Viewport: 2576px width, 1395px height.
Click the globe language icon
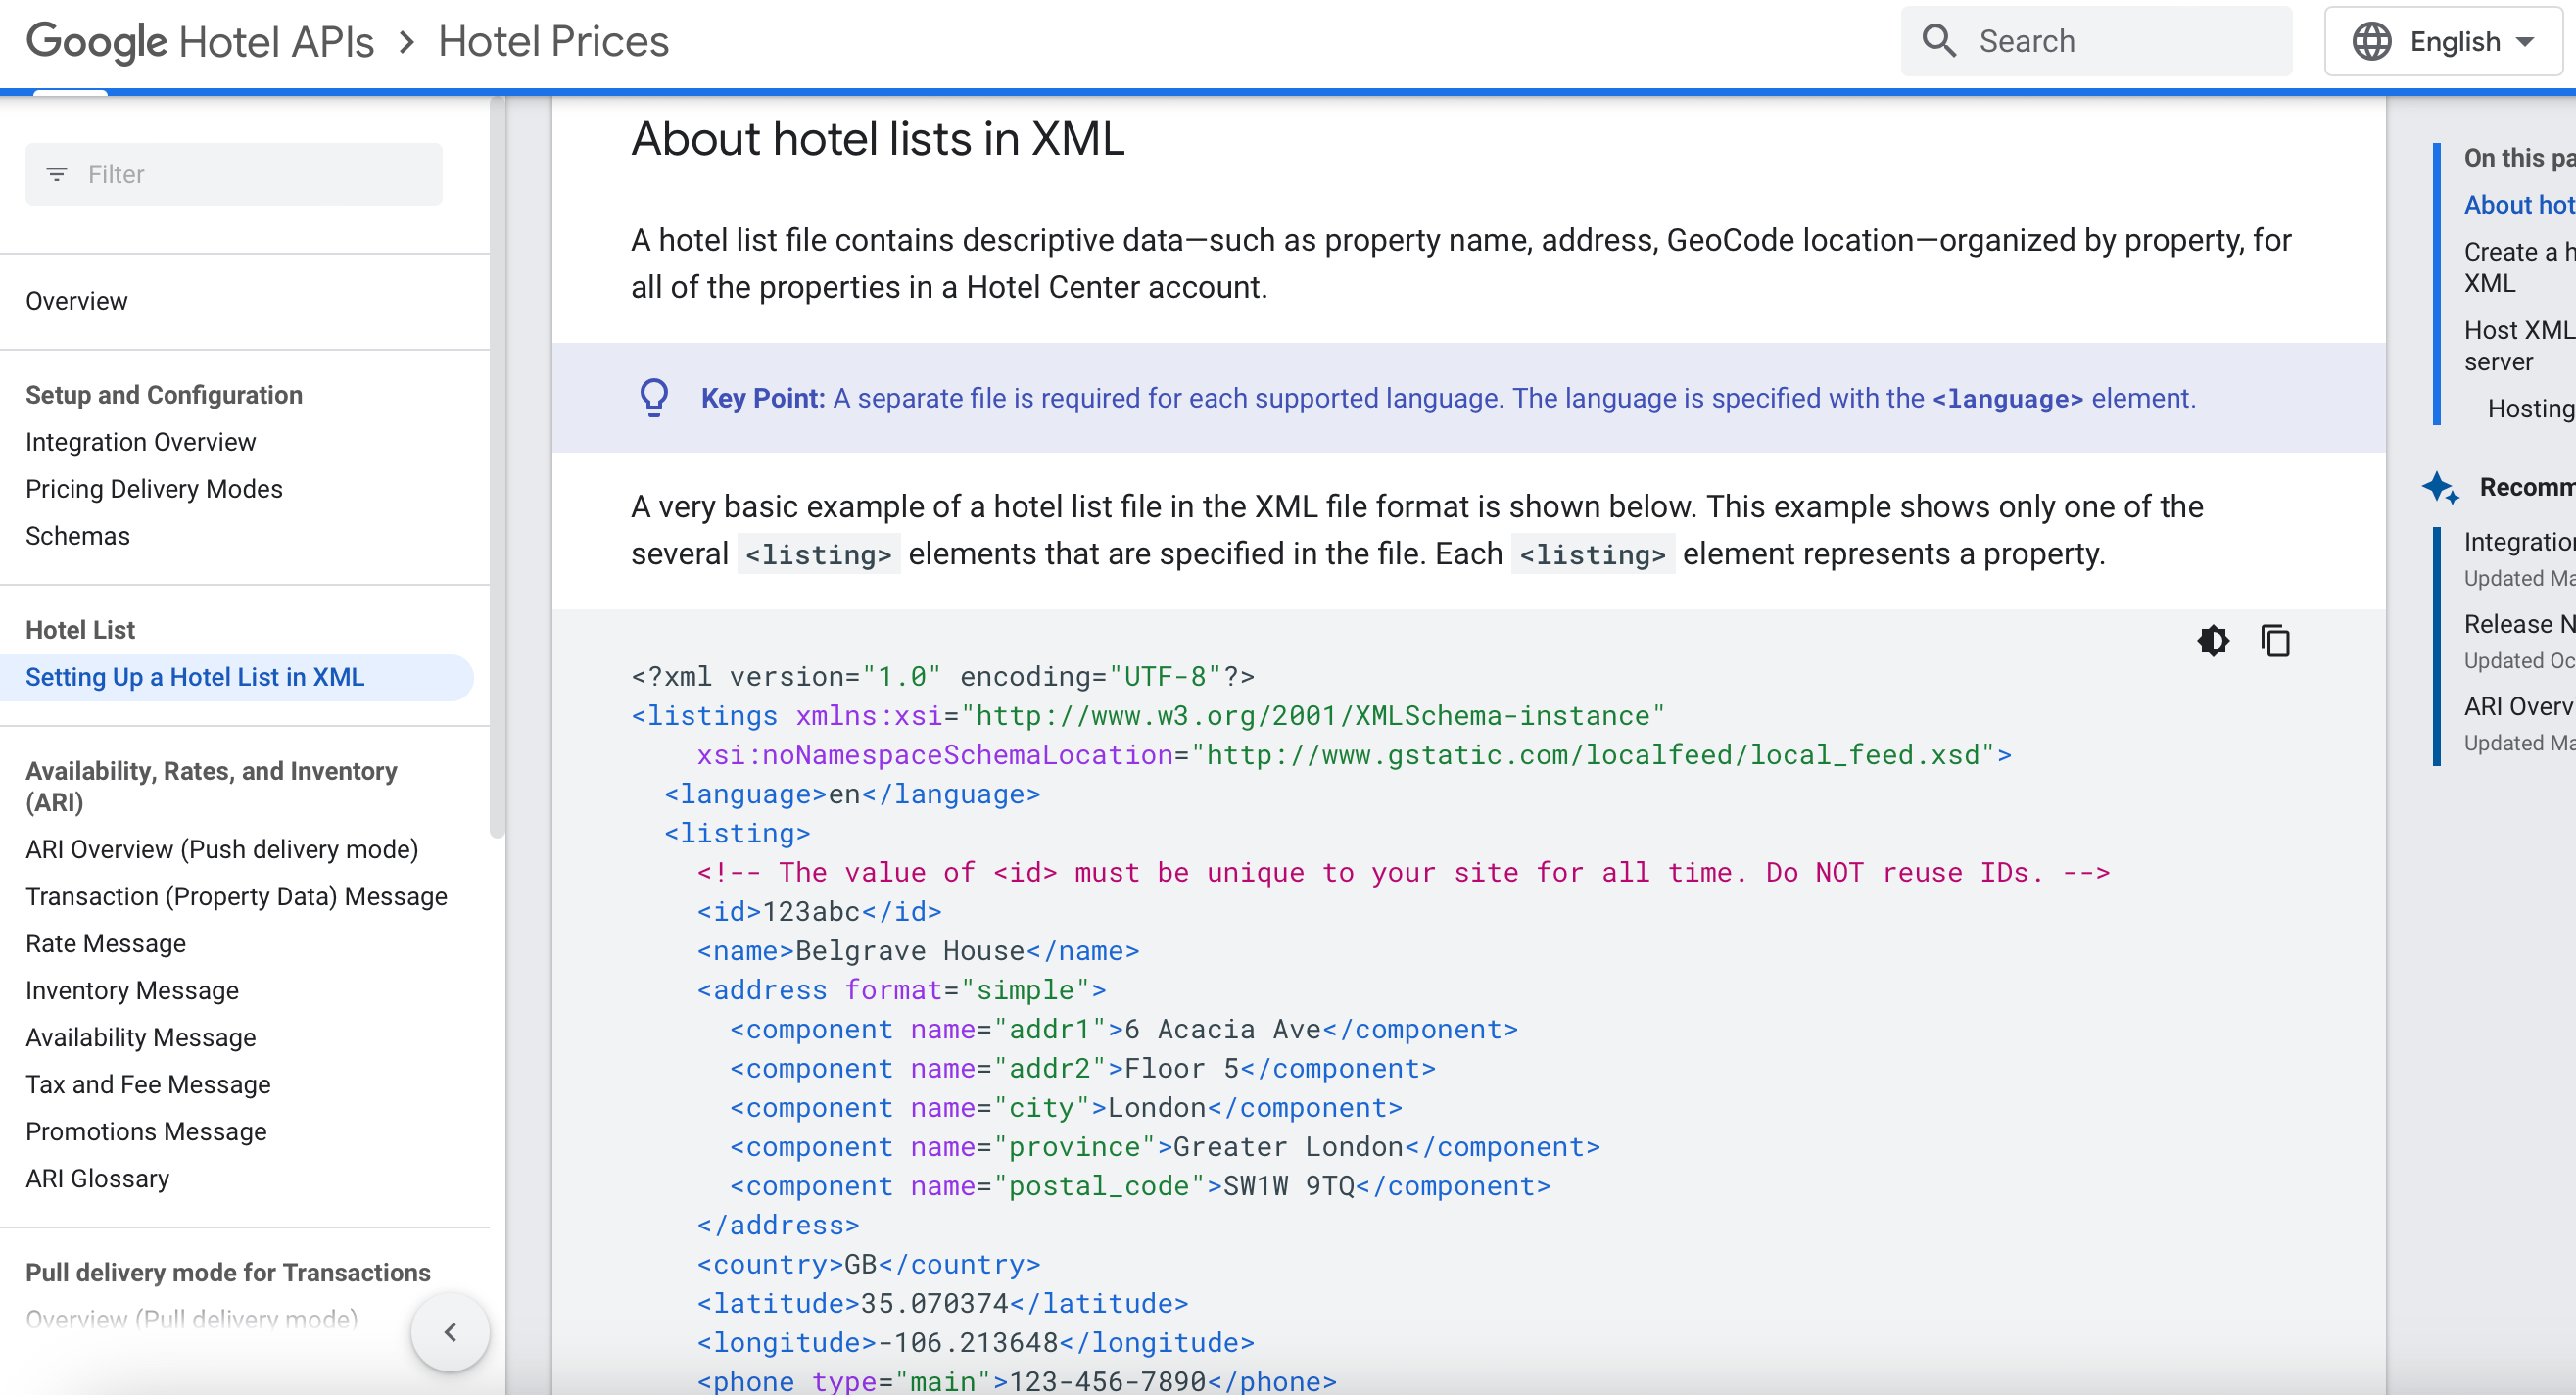[x=2371, y=42]
